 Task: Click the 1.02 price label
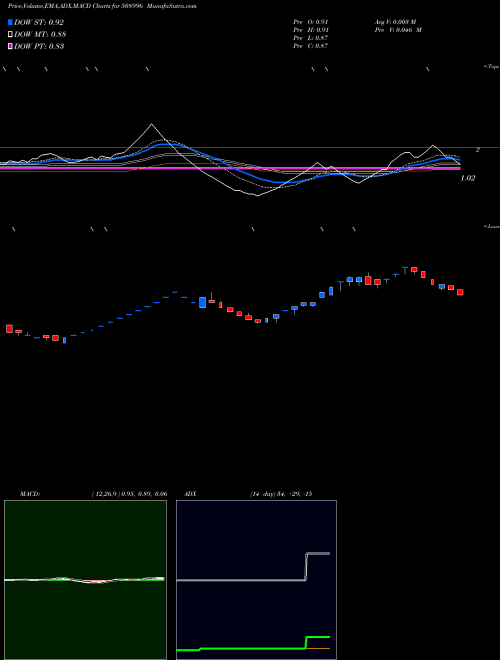[468, 178]
